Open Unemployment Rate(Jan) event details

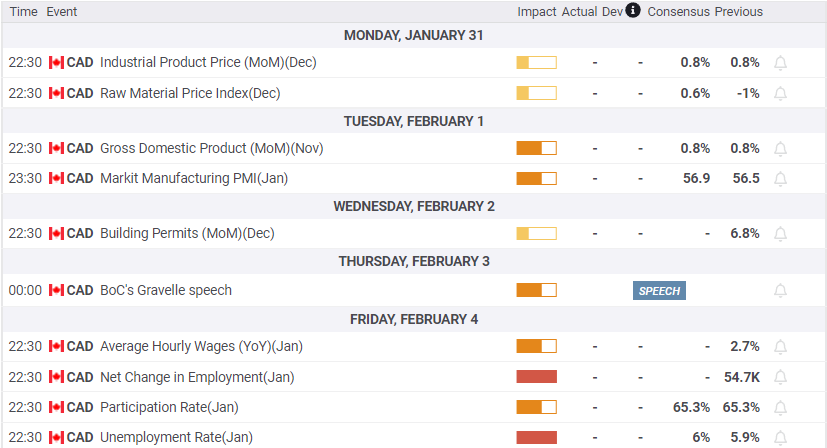click(176, 437)
